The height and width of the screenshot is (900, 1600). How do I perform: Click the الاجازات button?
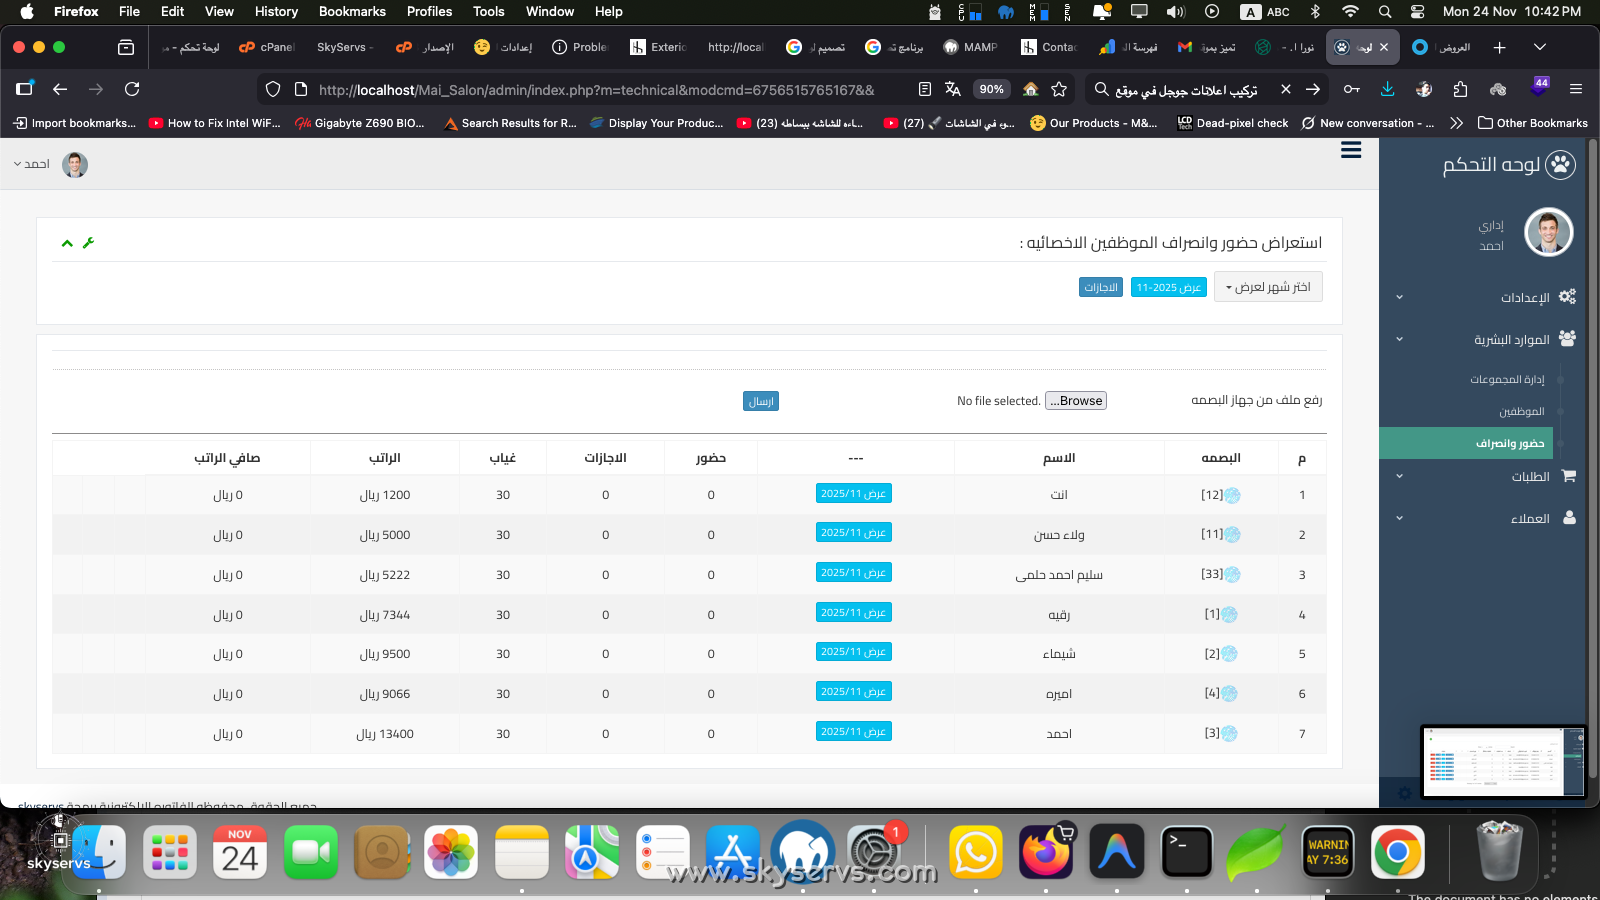click(x=1101, y=287)
